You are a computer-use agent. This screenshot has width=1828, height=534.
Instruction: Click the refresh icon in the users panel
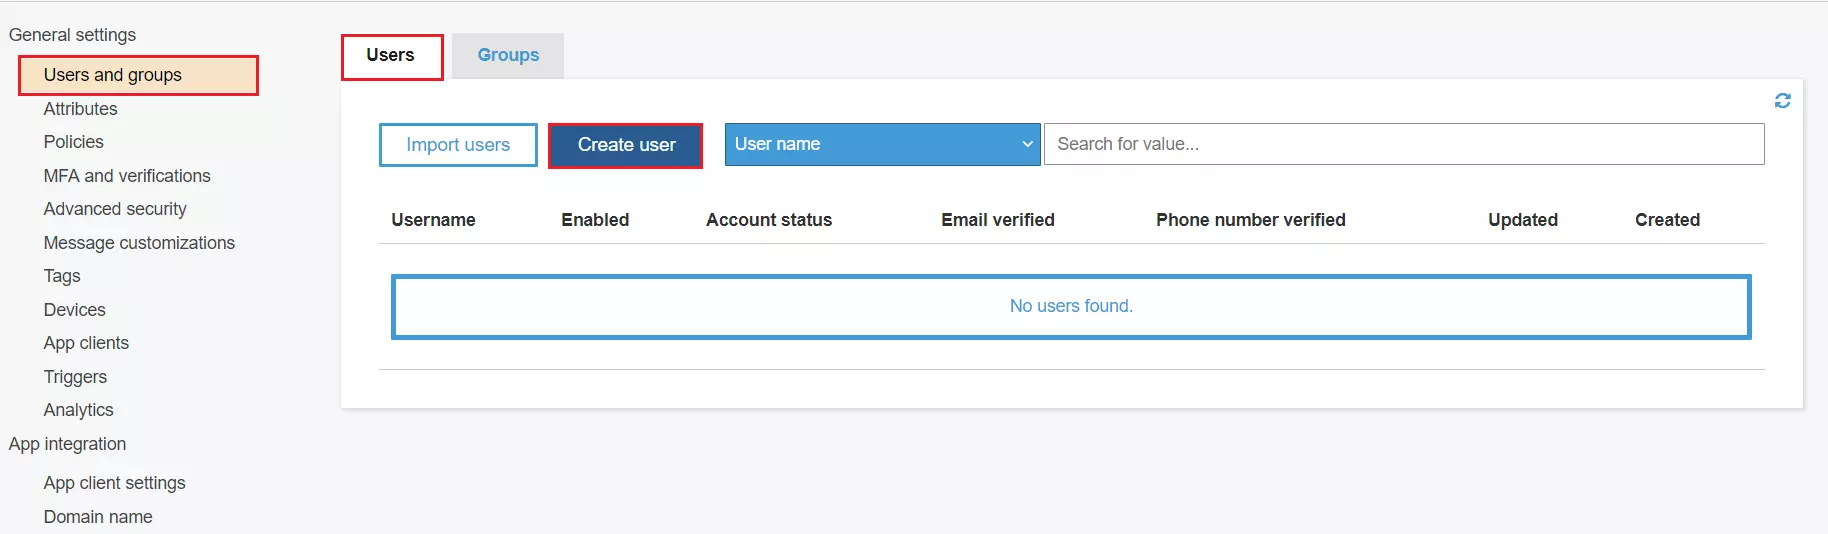(x=1782, y=101)
